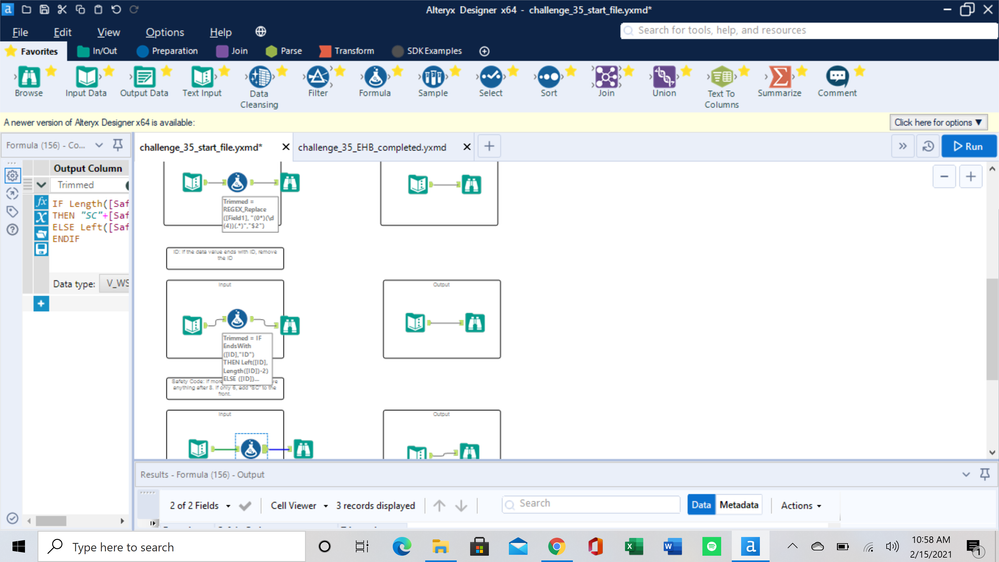Click the global tool search box
This screenshot has height=562, width=999.
tap(809, 31)
